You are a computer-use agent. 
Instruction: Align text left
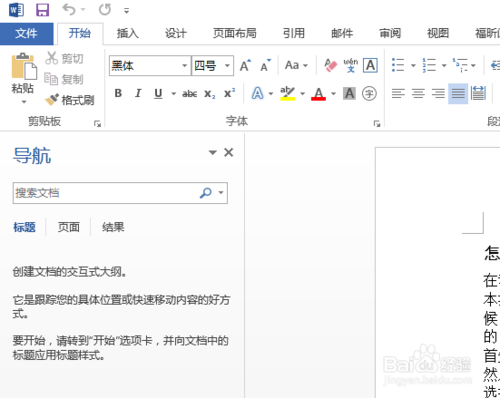click(x=398, y=94)
